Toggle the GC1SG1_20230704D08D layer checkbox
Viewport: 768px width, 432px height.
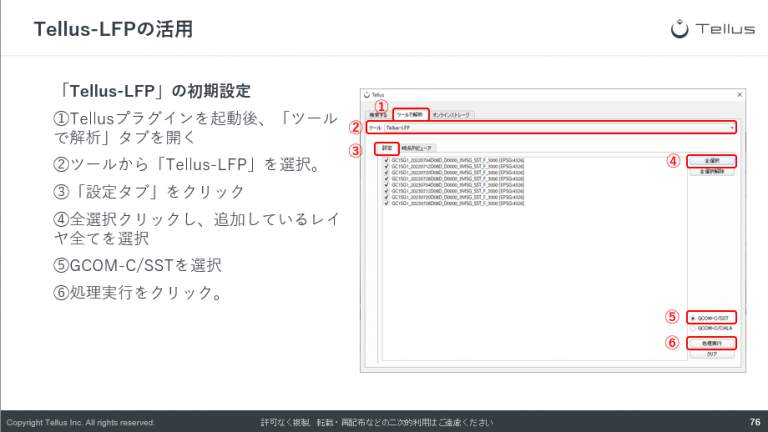[x=386, y=185]
